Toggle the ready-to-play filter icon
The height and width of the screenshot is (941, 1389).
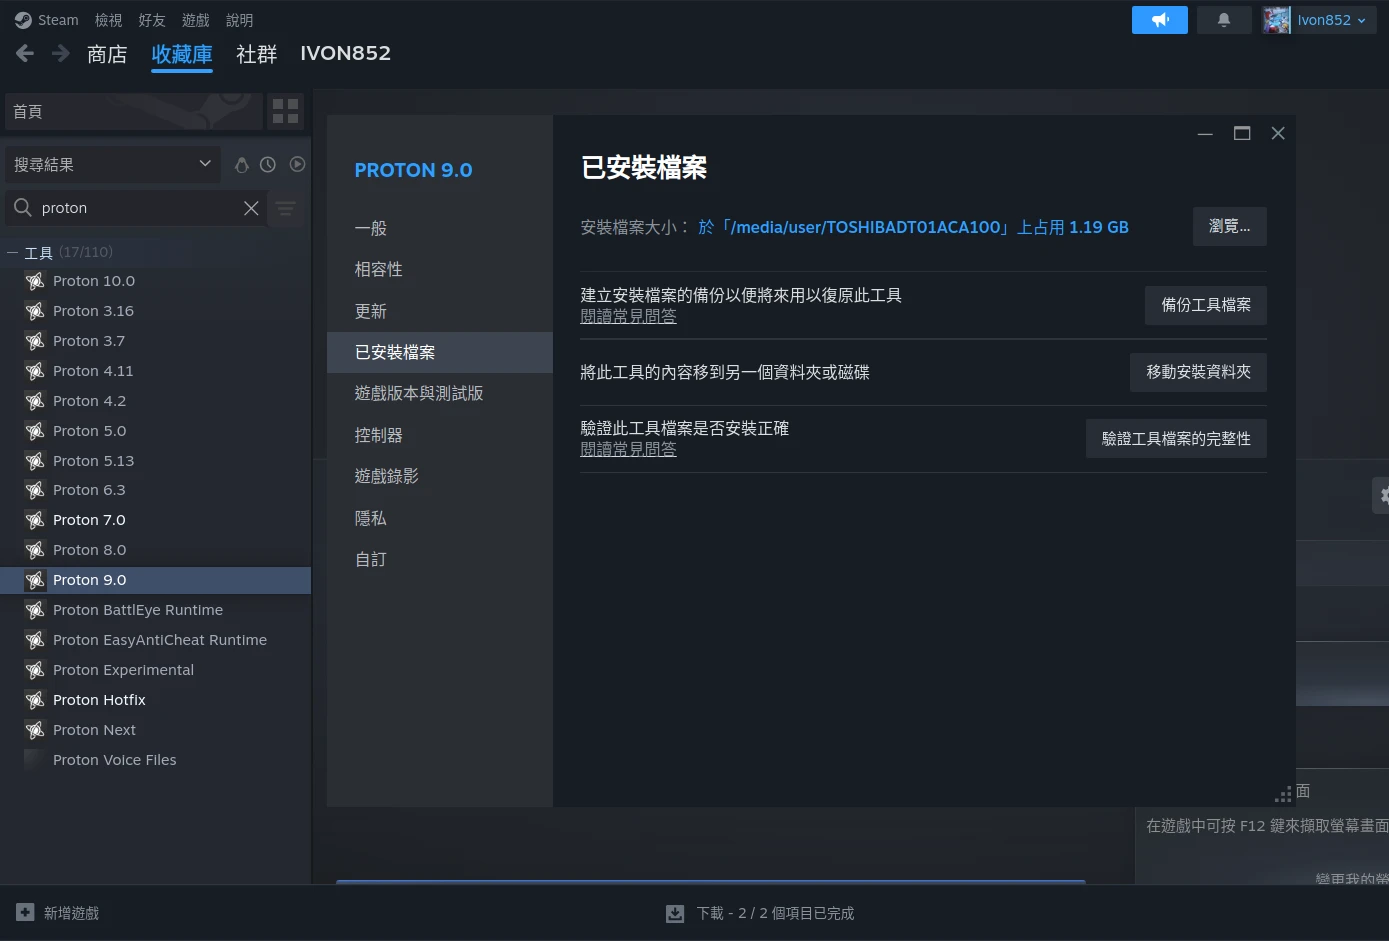click(297, 165)
